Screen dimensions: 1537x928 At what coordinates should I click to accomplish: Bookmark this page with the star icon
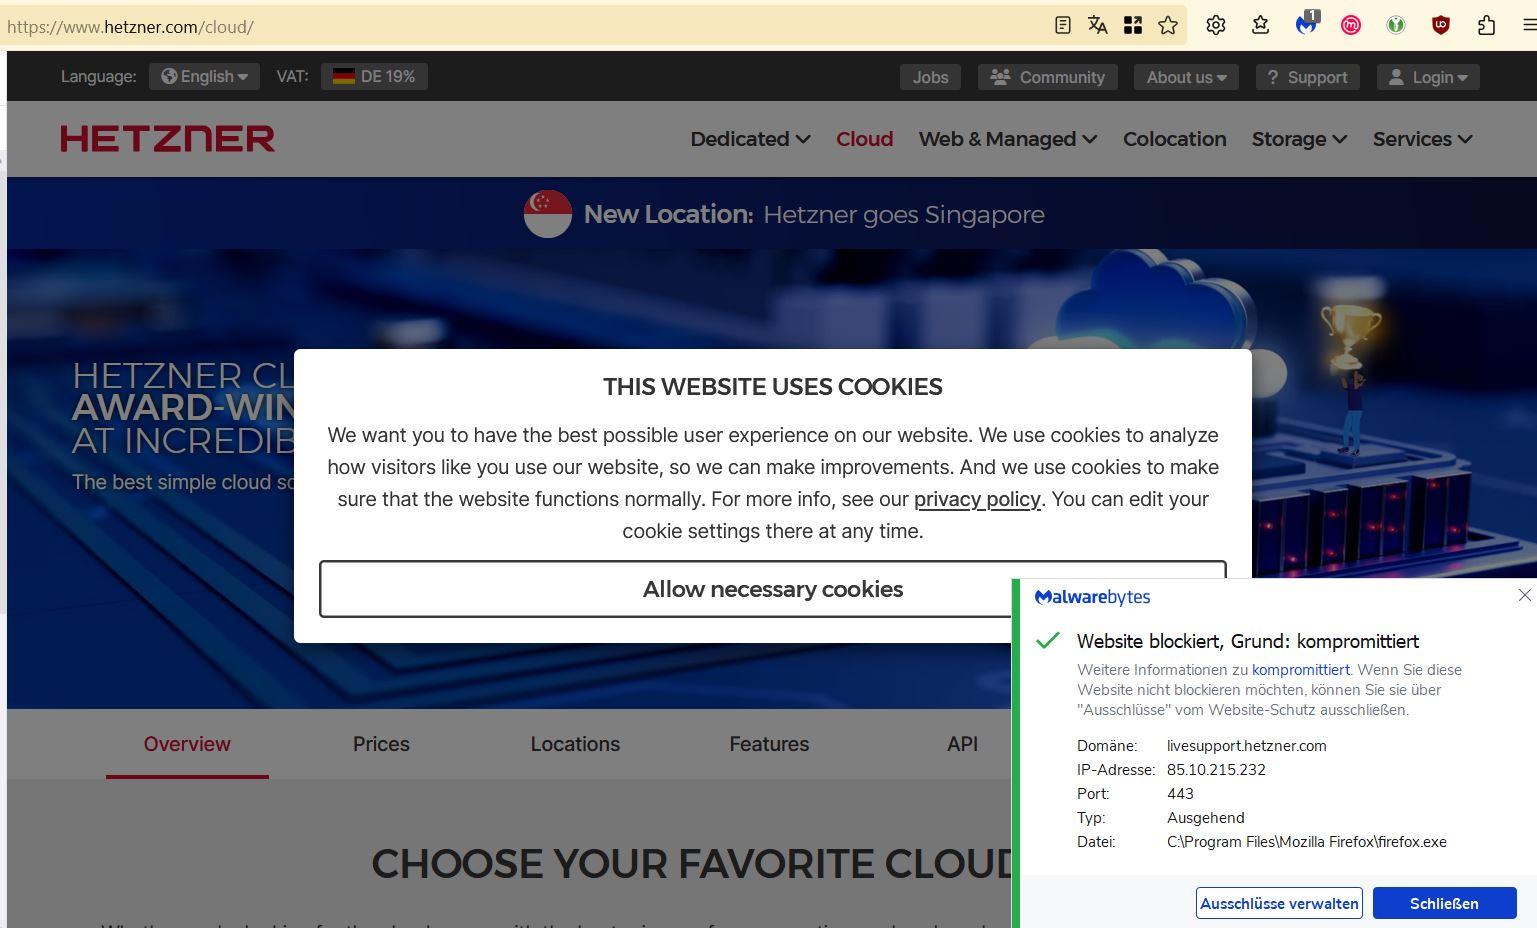click(x=1168, y=26)
